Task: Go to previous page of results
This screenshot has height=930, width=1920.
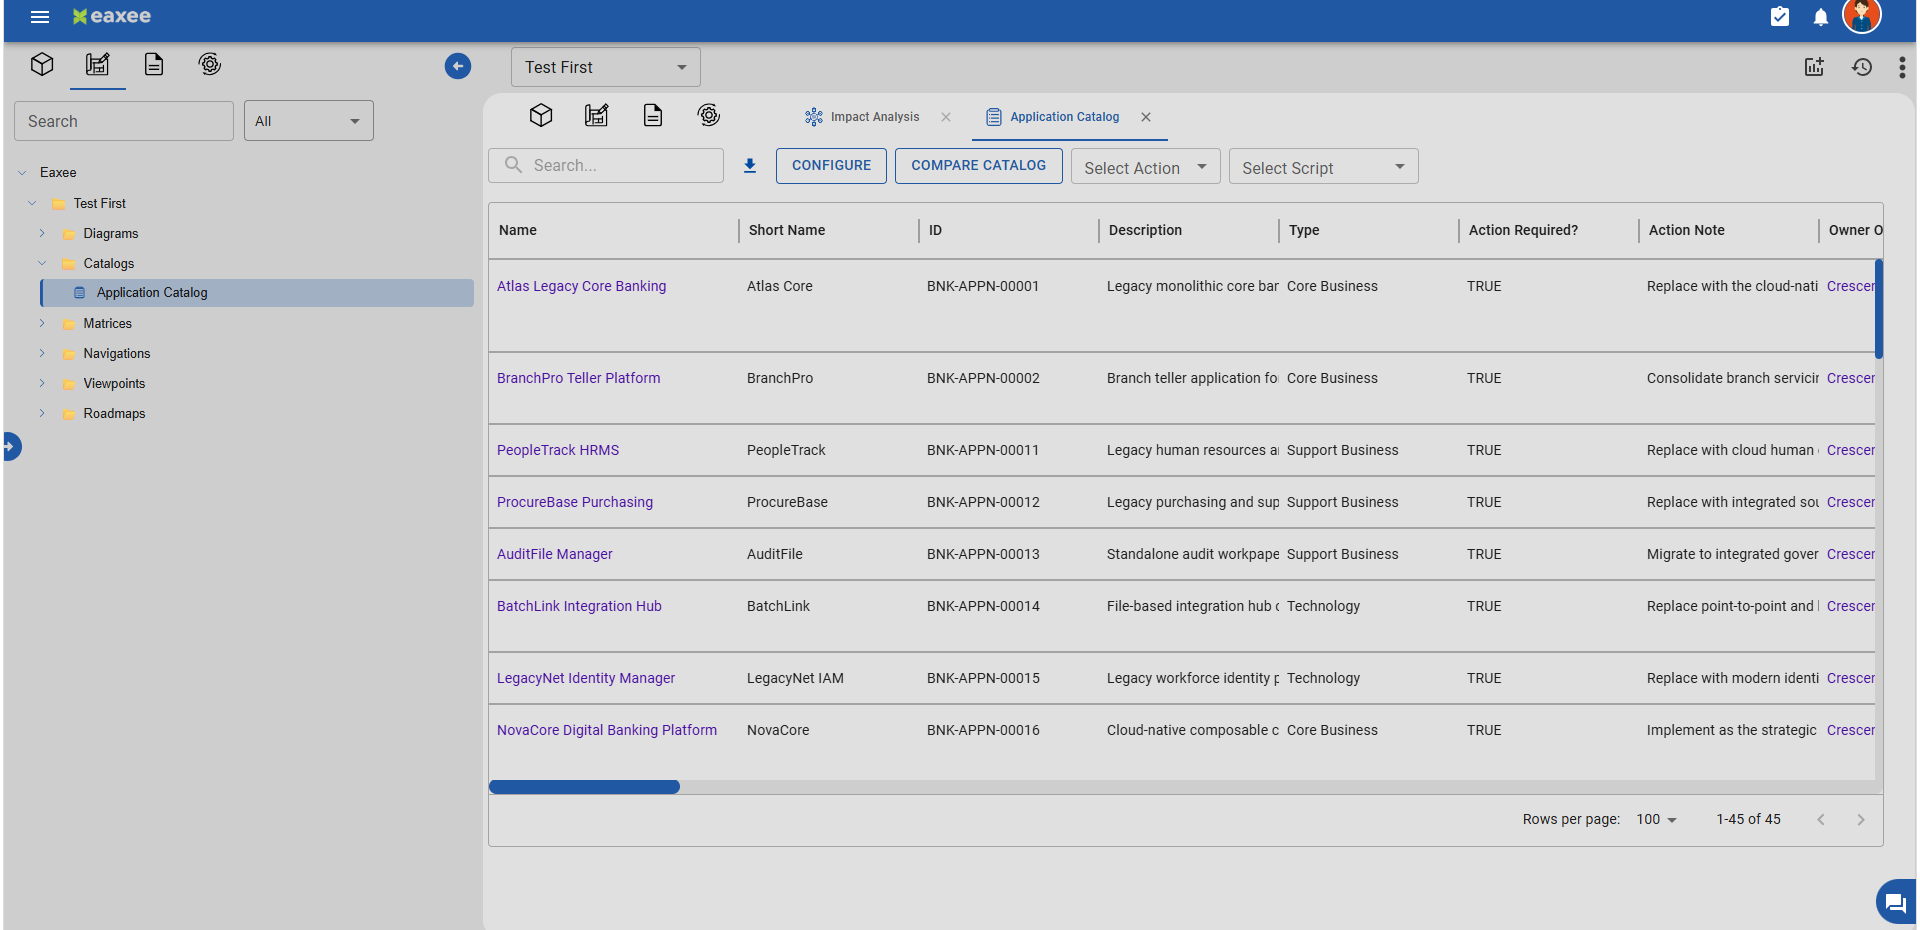Action: [1821, 819]
